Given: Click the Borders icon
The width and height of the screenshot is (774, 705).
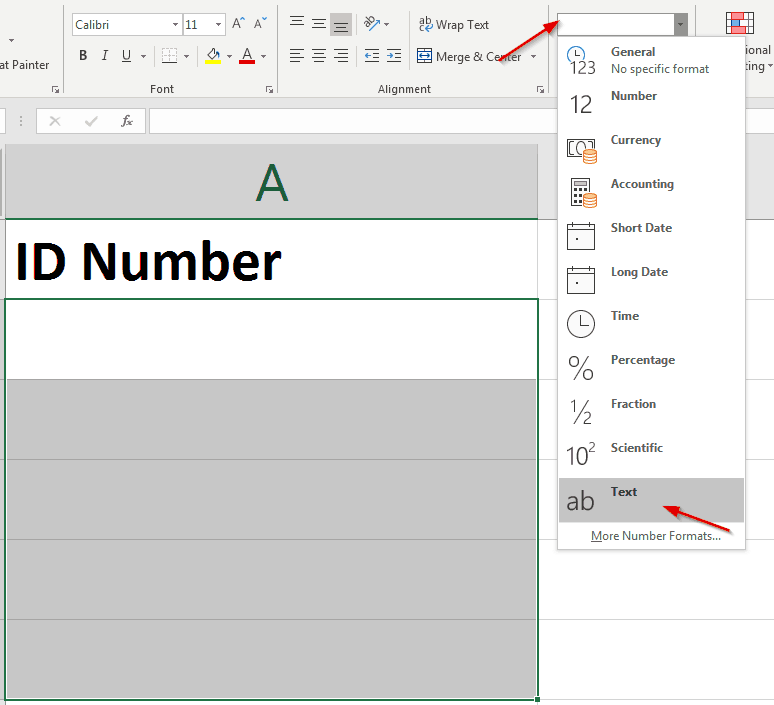Looking at the screenshot, I should click(x=169, y=56).
